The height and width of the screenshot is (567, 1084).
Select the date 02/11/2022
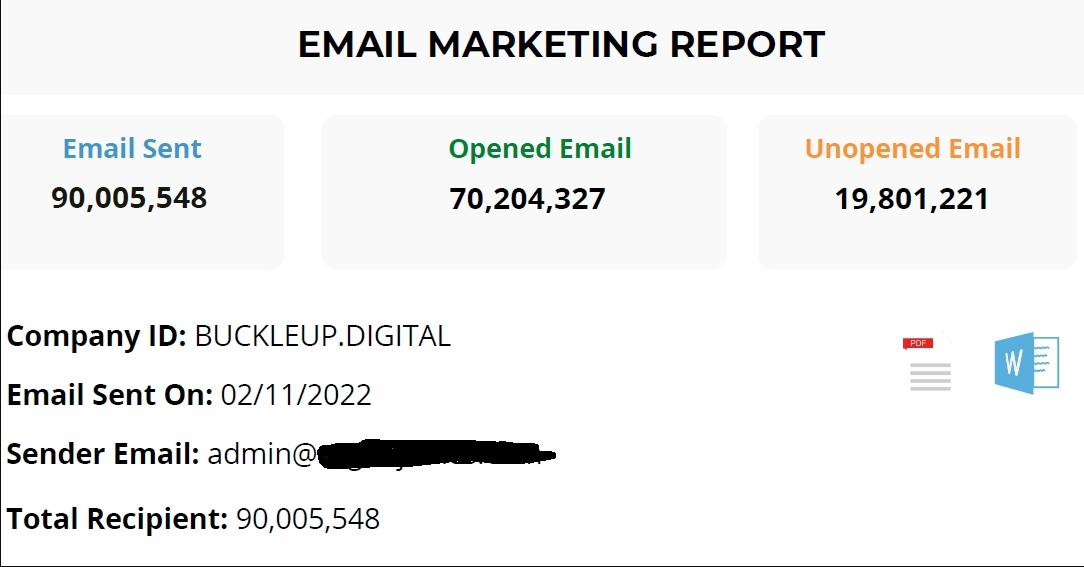(296, 395)
